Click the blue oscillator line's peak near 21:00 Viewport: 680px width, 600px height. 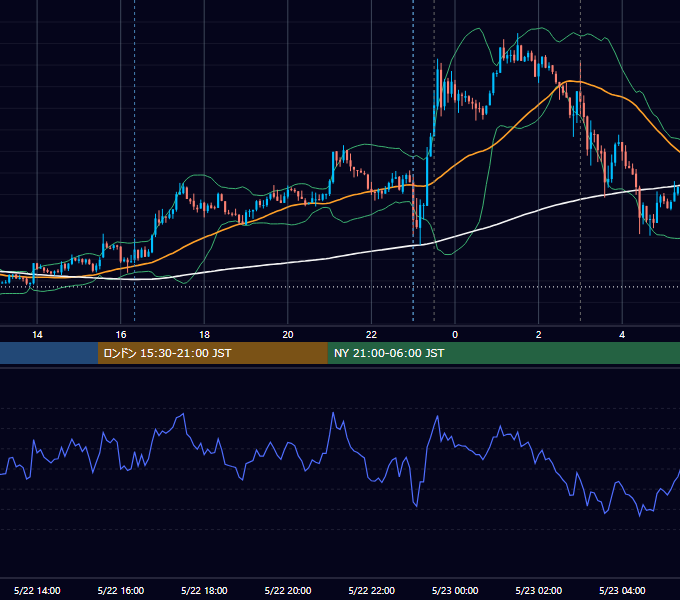(x=333, y=413)
